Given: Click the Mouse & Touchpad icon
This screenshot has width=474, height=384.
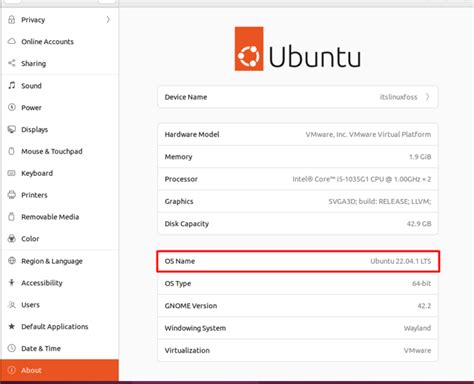Looking at the screenshot, I should click(x=12, y=151).
